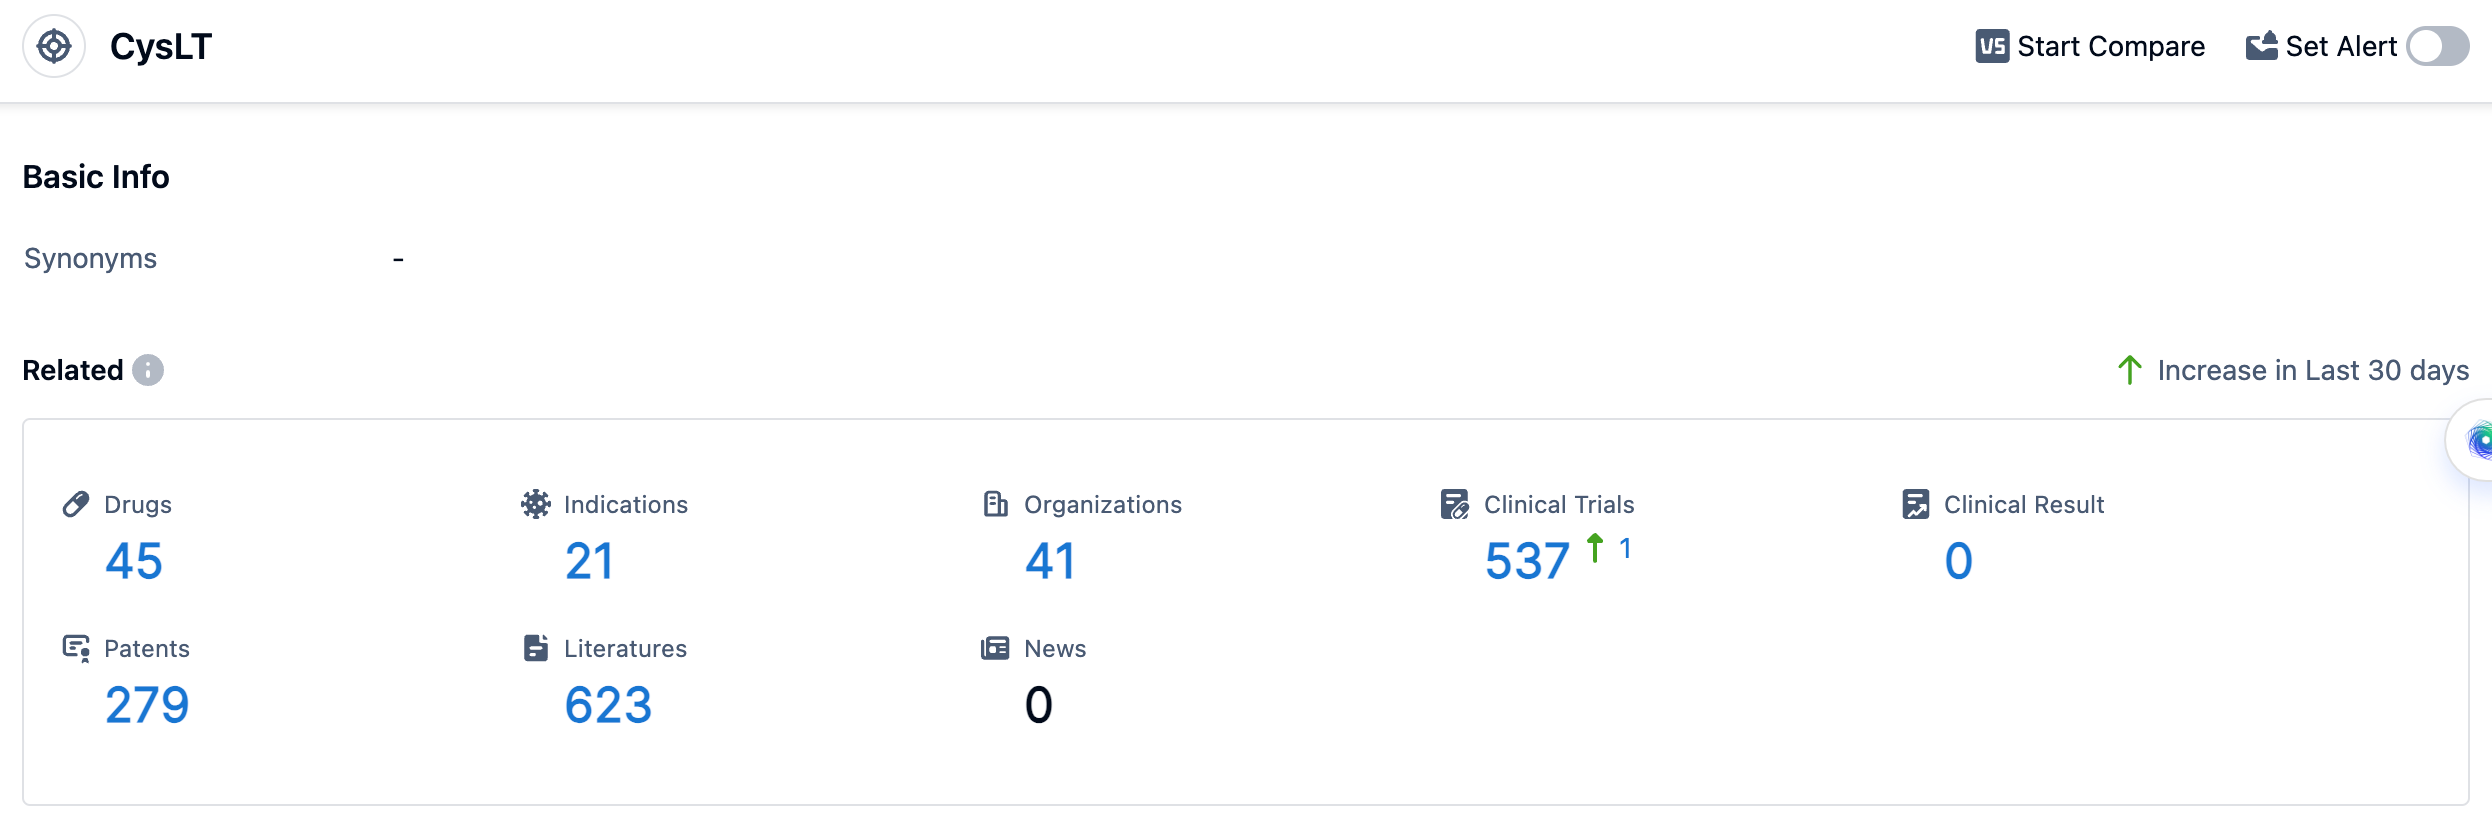Open the 623 related Literatures count
Viewport: 2492px width, 814px height.
608,705
